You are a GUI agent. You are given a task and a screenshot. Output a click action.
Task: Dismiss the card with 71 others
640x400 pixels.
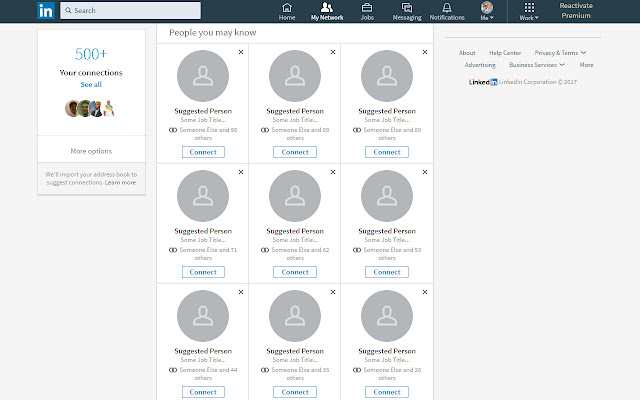[x=241, y=172]
